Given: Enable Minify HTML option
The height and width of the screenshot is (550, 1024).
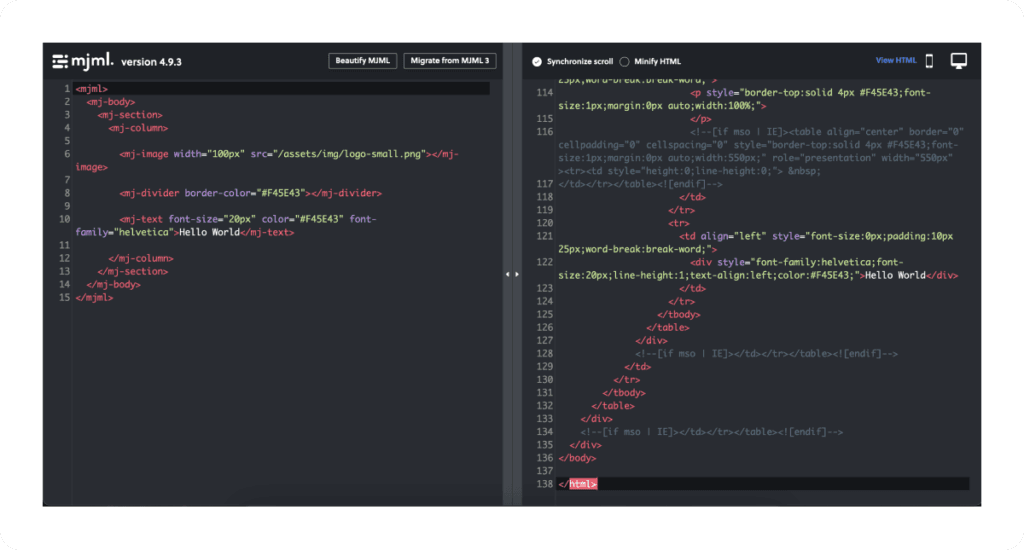Looking at the screenshot, I should 625,62.
